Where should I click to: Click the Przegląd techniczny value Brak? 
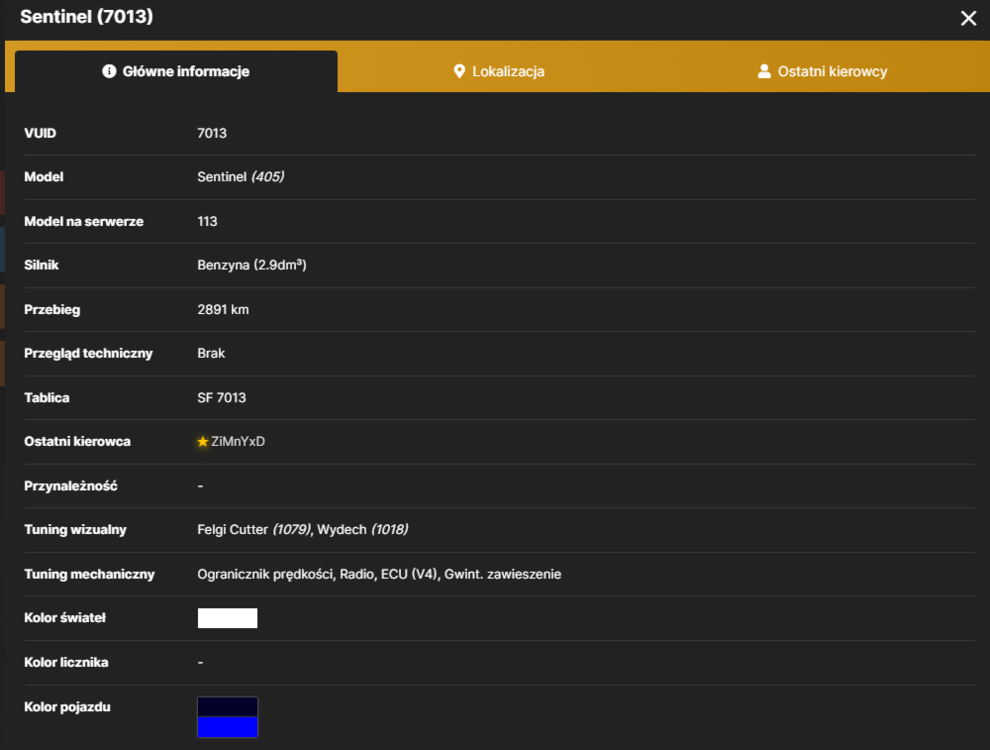coord(211,354)
